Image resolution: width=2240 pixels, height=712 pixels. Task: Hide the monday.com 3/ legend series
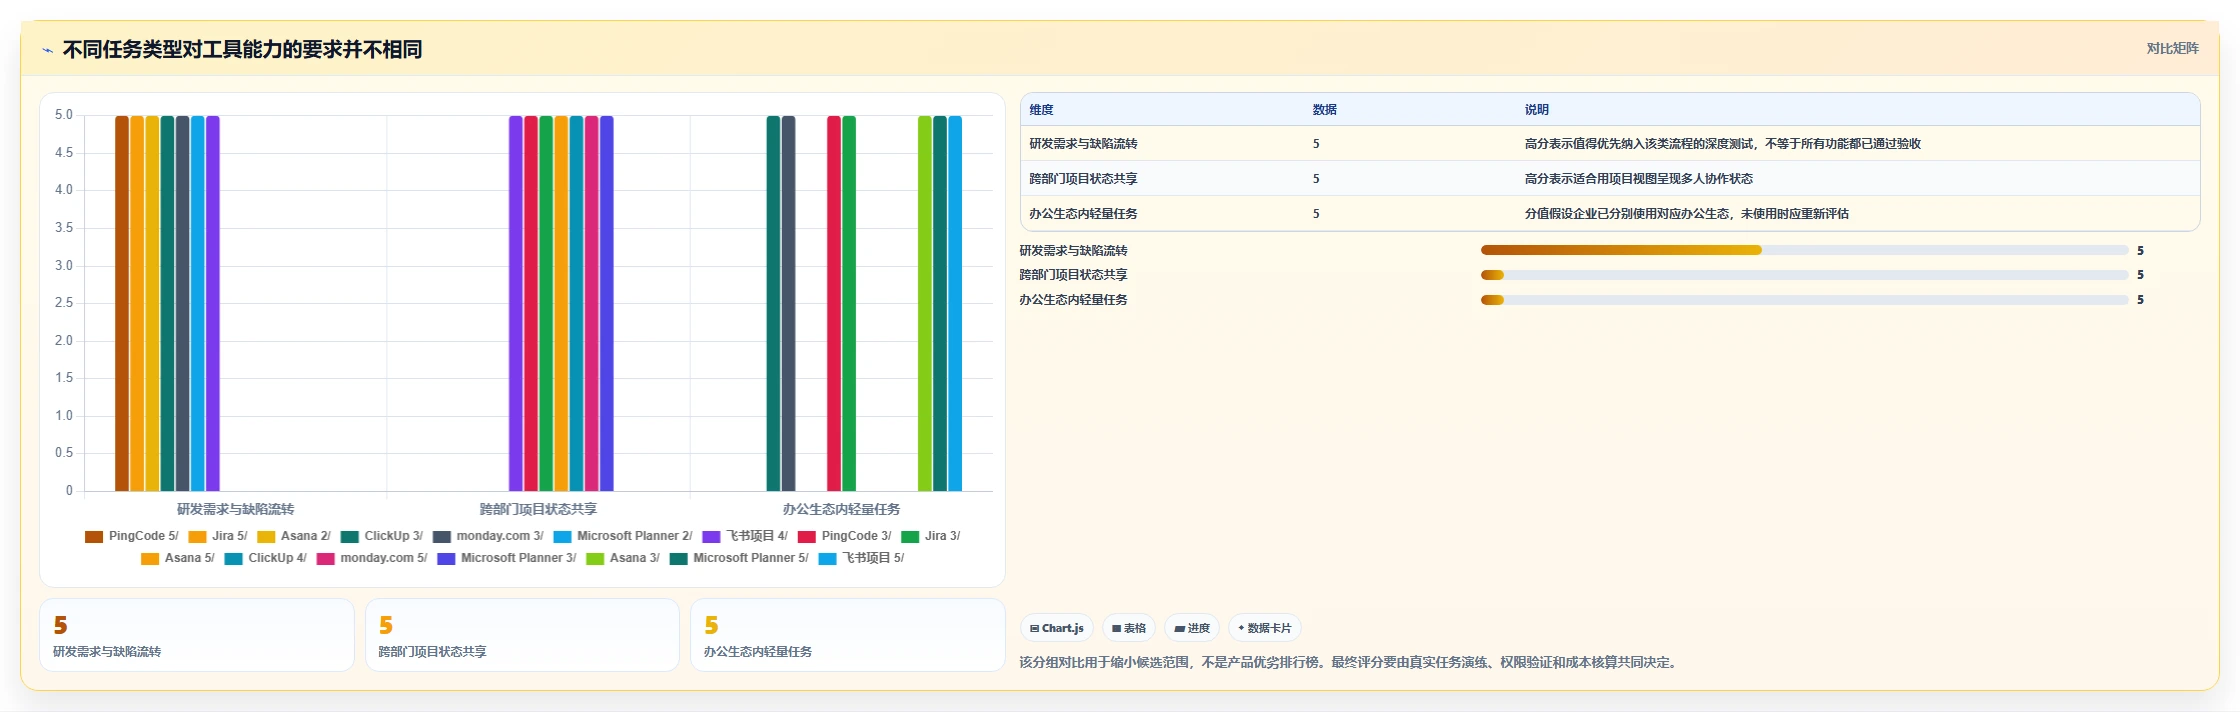tap(488, 536)
